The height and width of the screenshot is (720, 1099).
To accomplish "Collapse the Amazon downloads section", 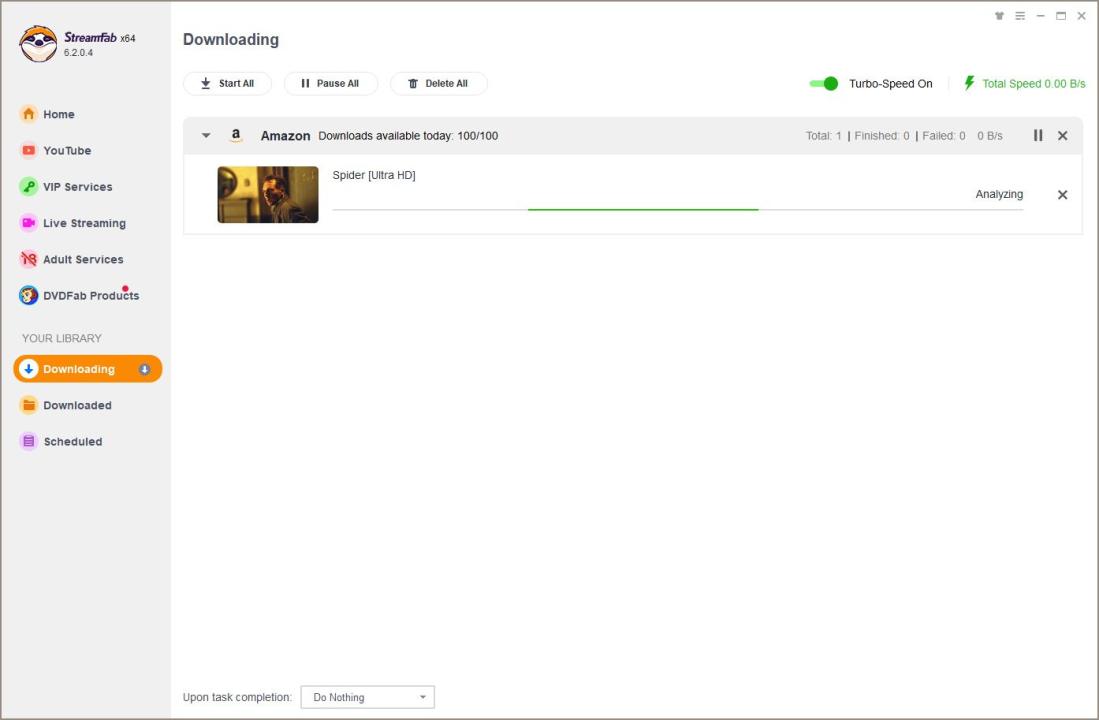I will point(206,136).
